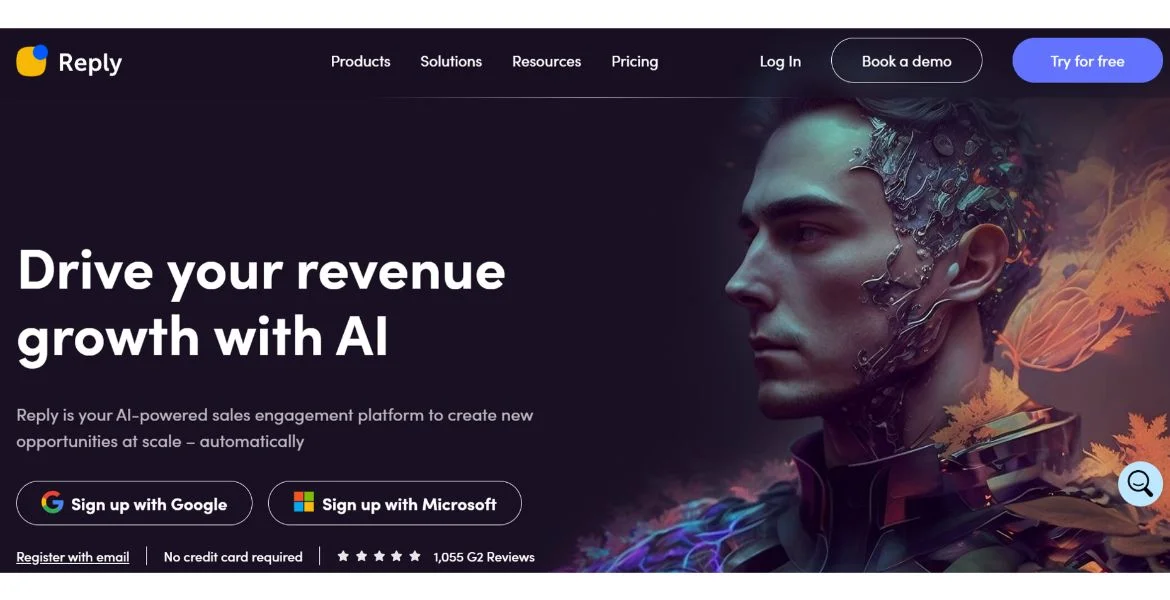Click the Google logo icon
Image resolution: width=1170 pixels, height=600 pixels.
click(52, 502)
